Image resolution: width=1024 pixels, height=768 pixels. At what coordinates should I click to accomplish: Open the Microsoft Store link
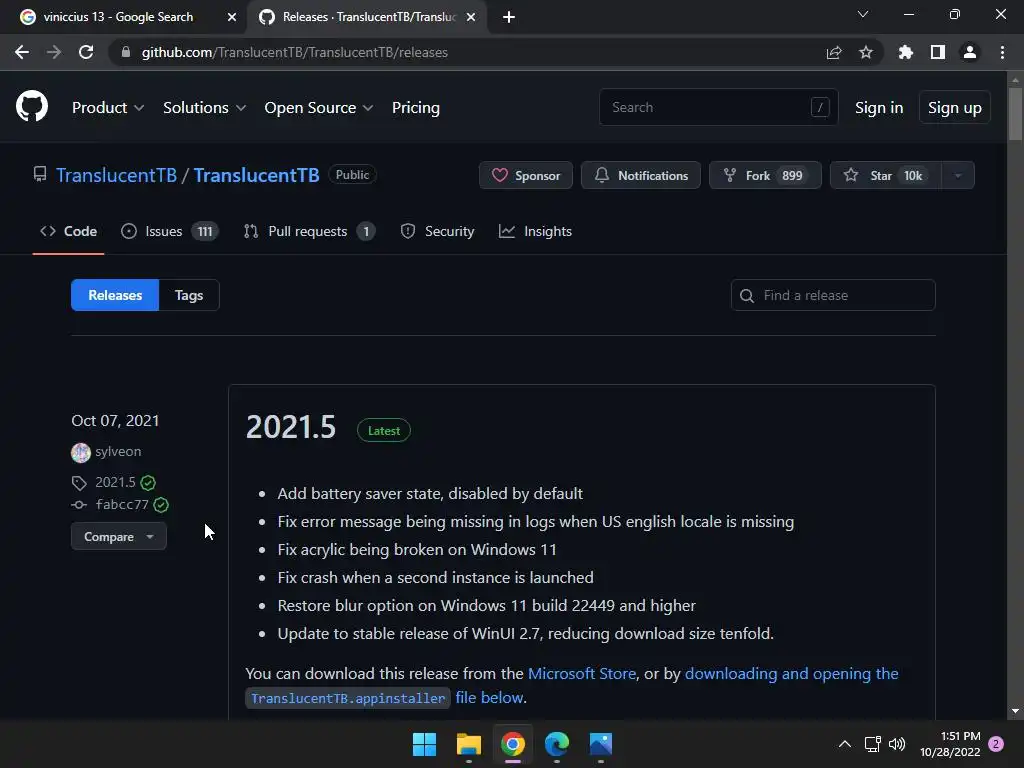pyautogui.click(x=582, y=673)
